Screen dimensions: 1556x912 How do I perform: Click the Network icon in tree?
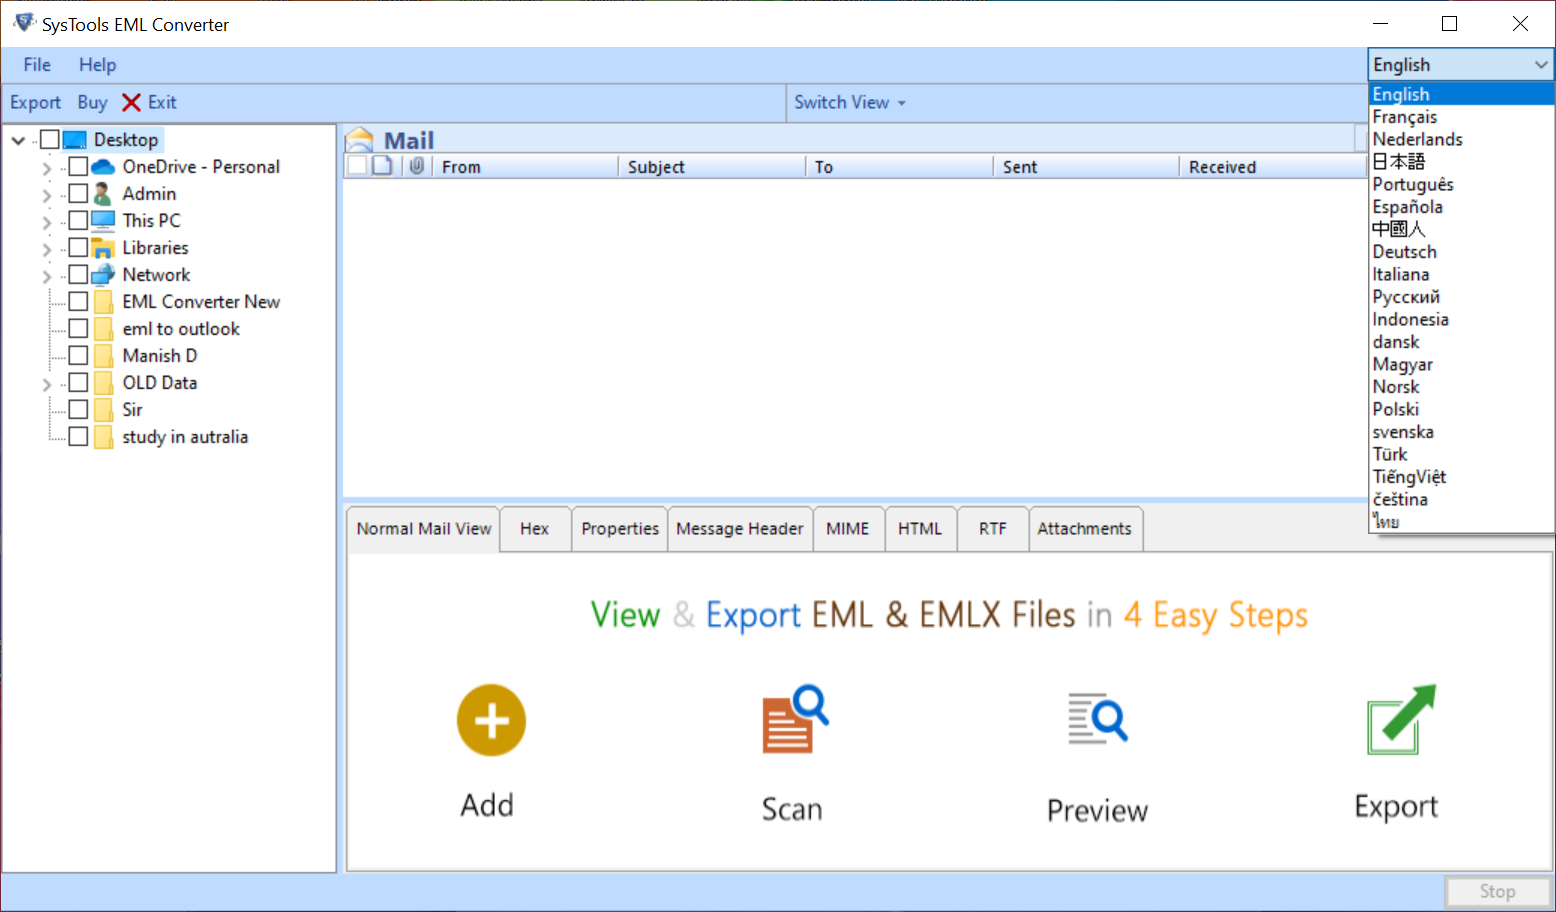[103, 275]
